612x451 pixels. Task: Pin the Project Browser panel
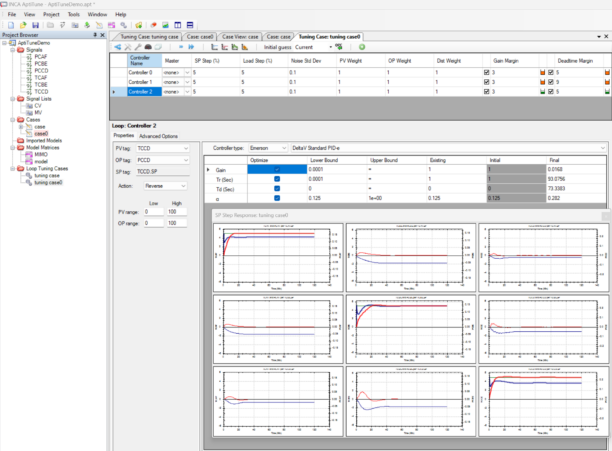pyautogui.click(x=93, y=35)
